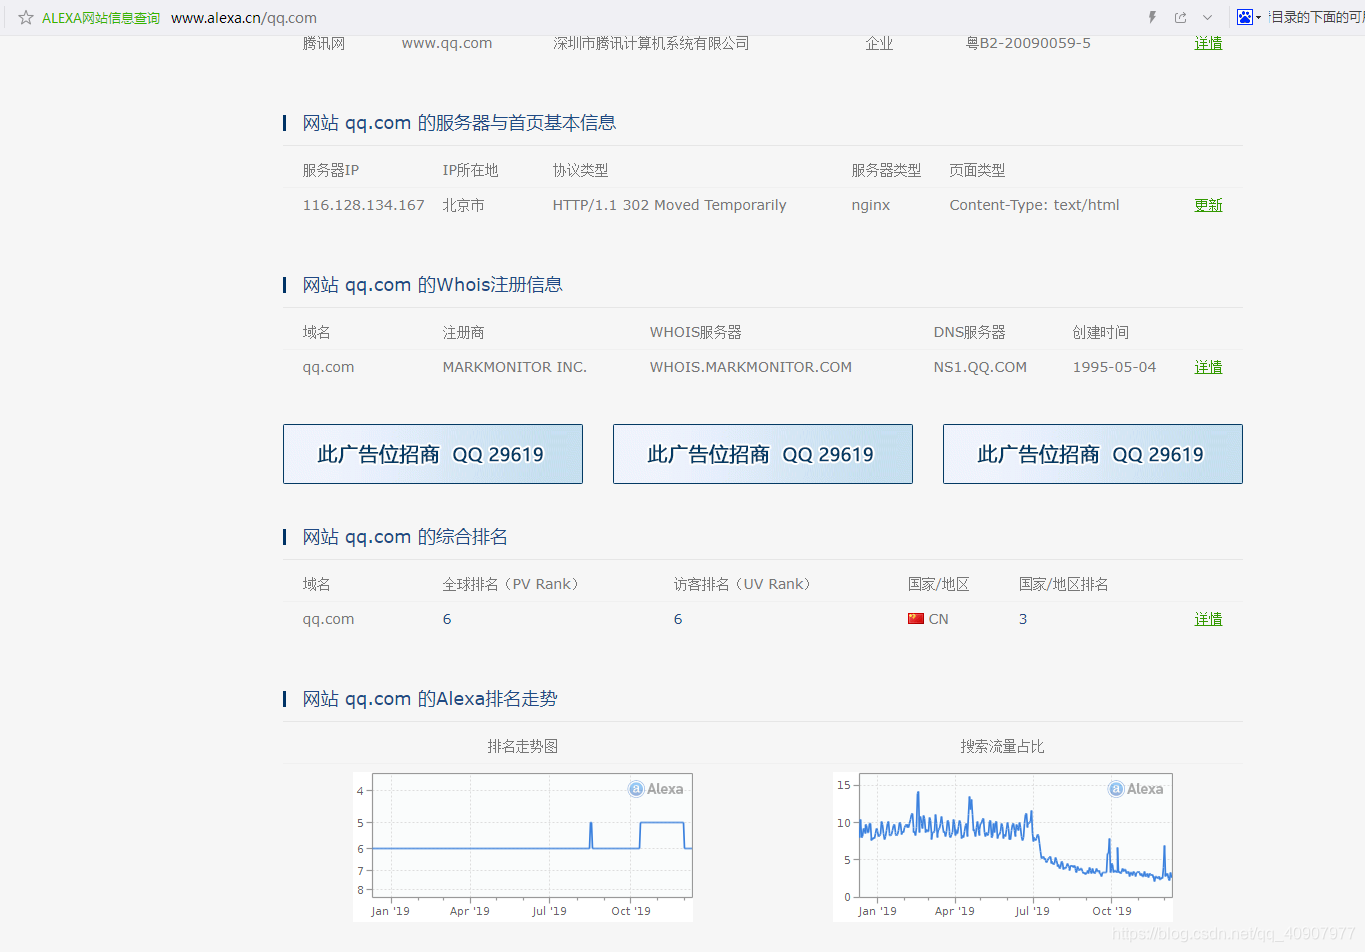Click creation date 1995-05-04

pos(1115,367)
